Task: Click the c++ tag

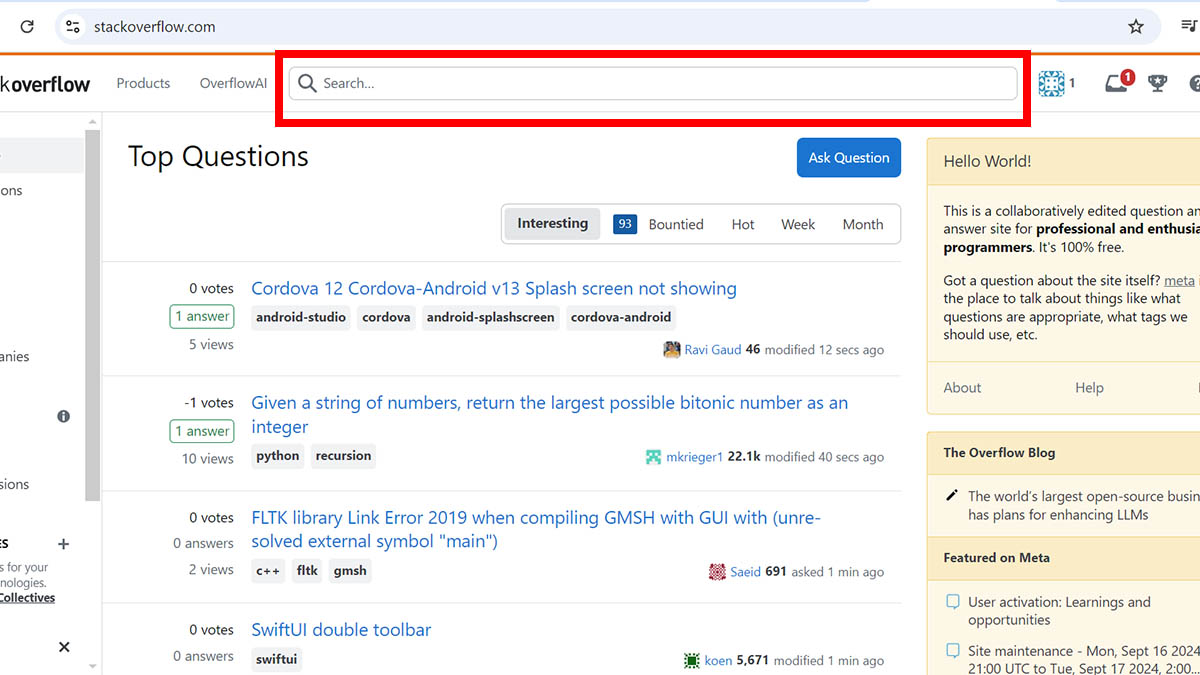Action: click(x=268, y=571)
